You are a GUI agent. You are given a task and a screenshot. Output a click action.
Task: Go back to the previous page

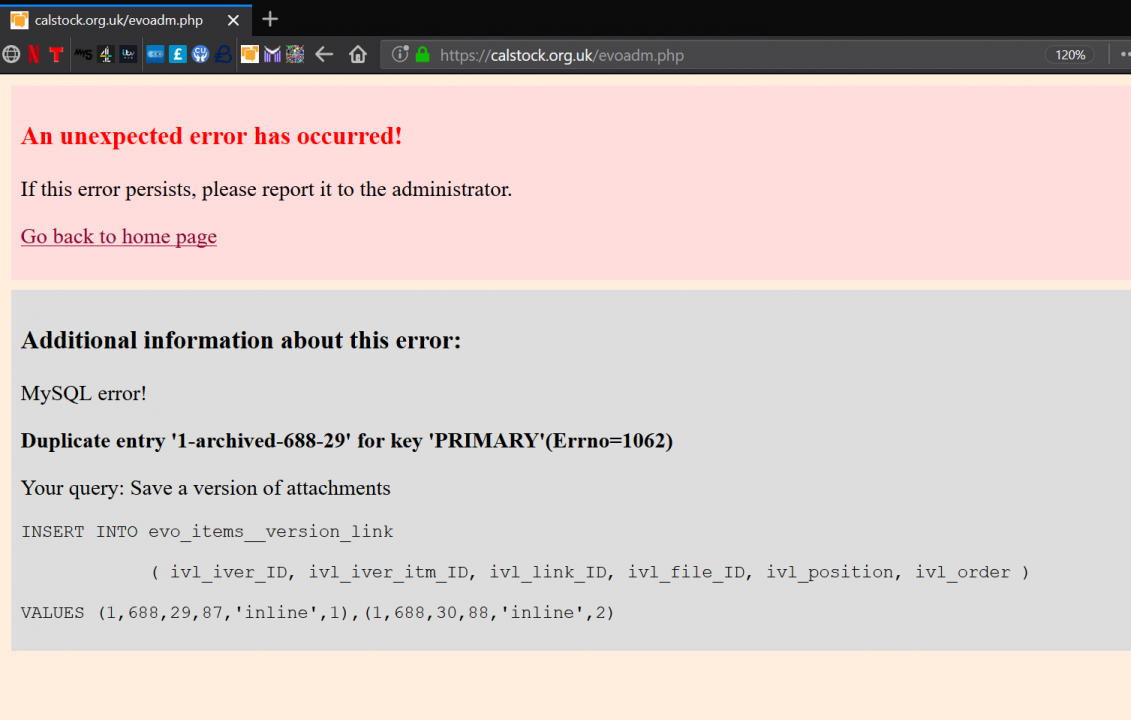coord(325,54)
